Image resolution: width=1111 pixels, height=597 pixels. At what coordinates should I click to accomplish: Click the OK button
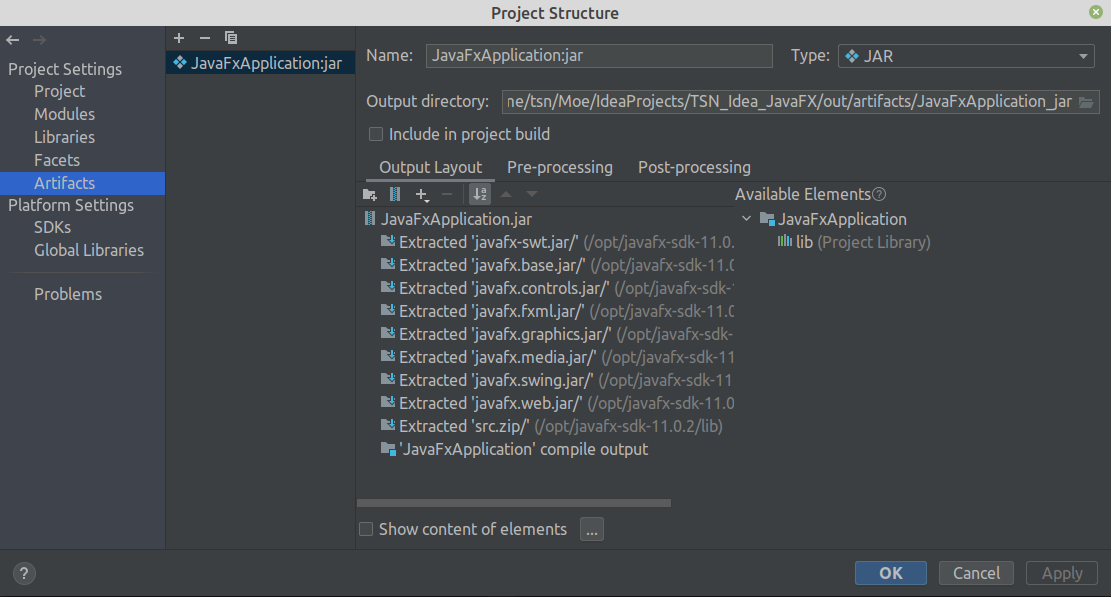(891, 573)
